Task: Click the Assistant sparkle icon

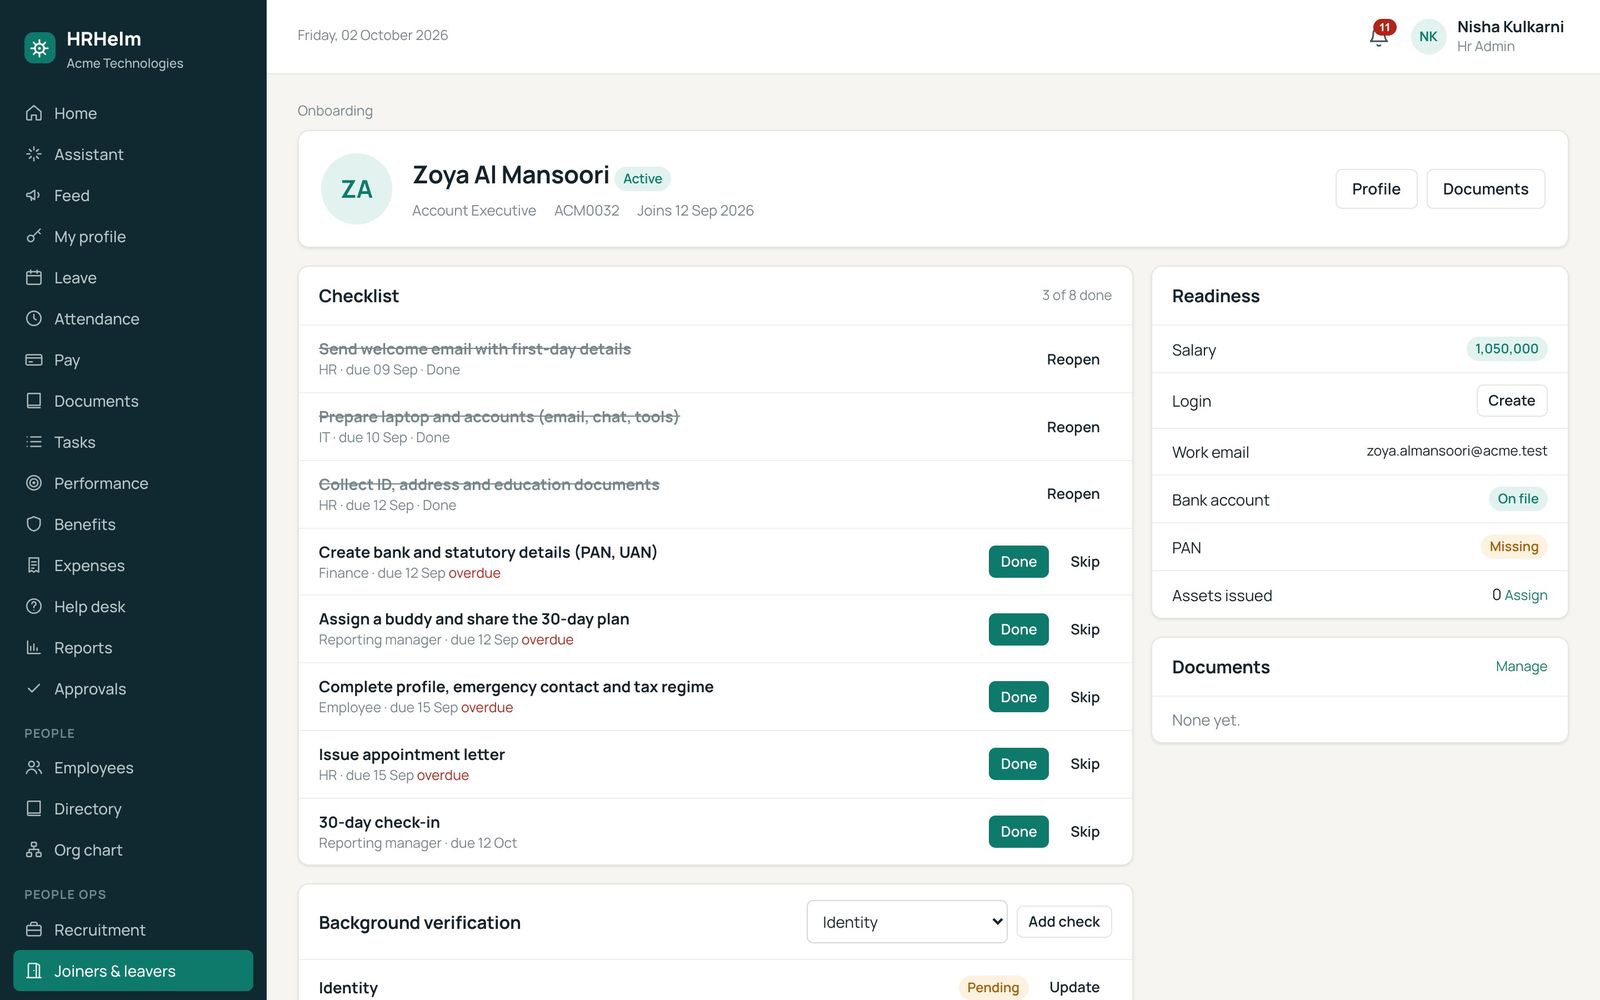Action: click(34, 154)
